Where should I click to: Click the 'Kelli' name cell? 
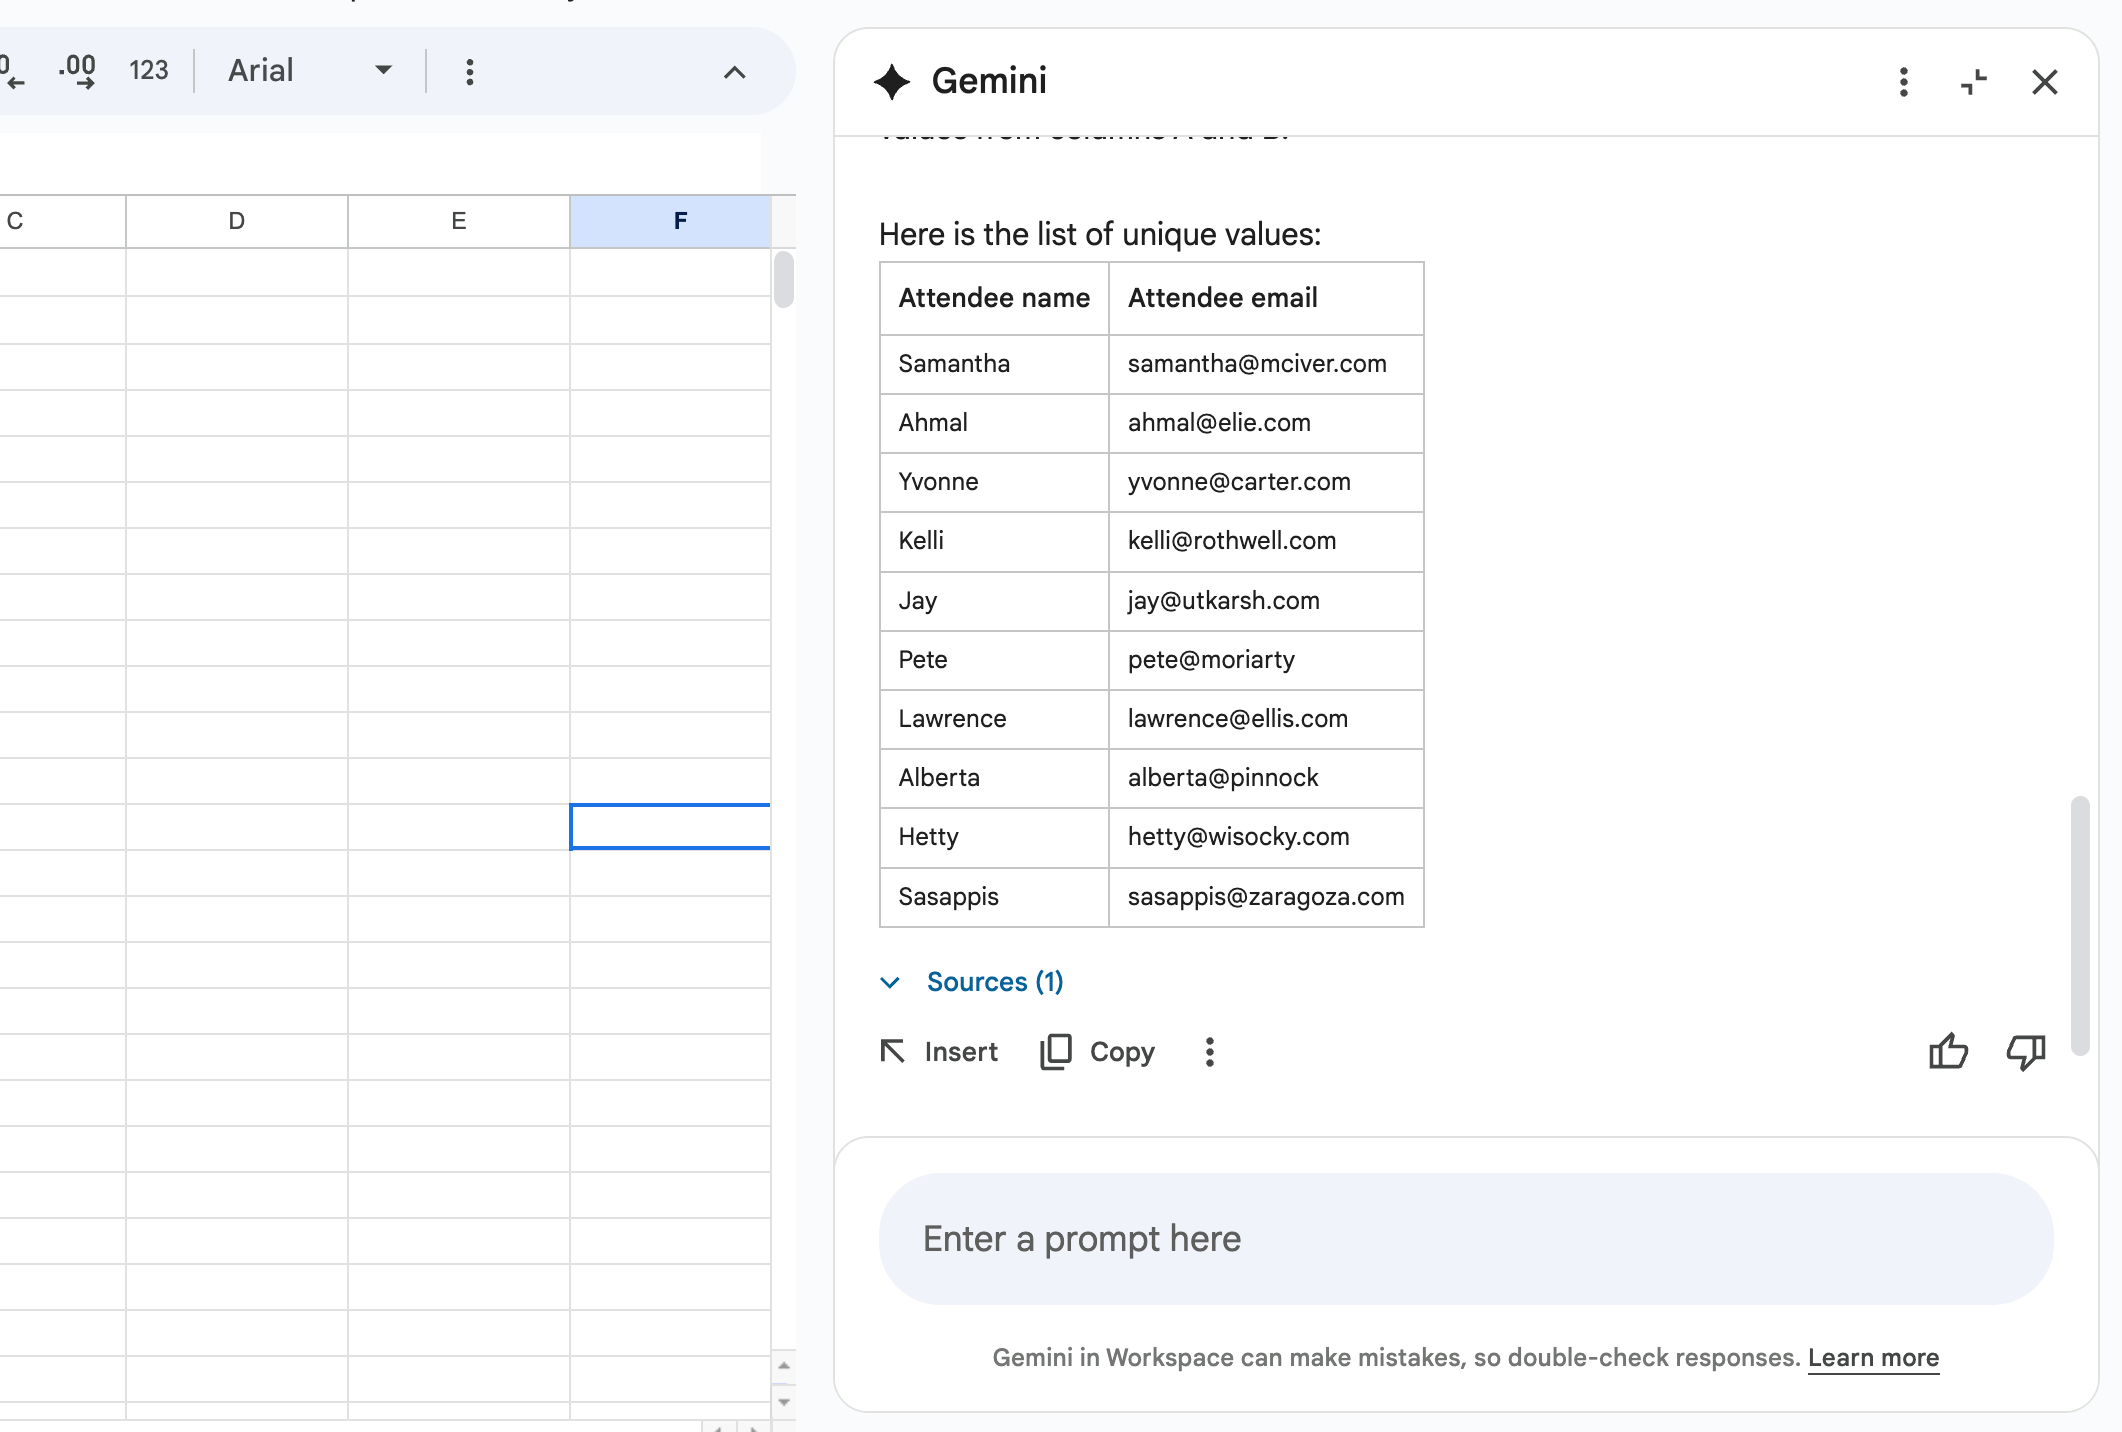(994, 541)
